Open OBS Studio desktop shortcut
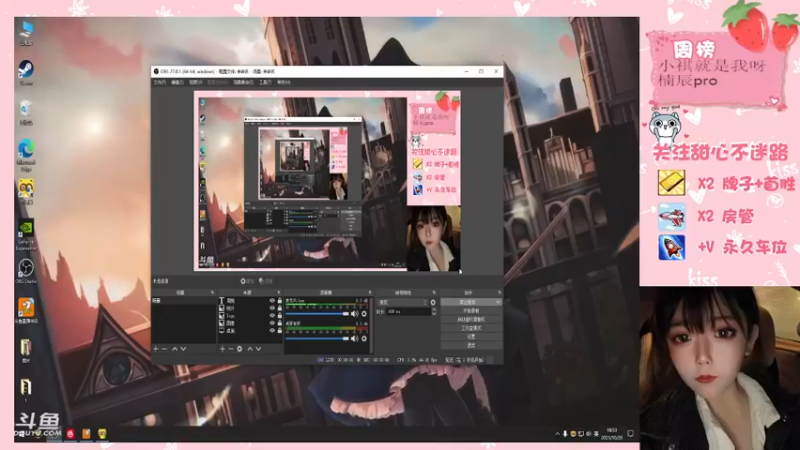This screenshot has width=800, height=450. pos(26,271)
